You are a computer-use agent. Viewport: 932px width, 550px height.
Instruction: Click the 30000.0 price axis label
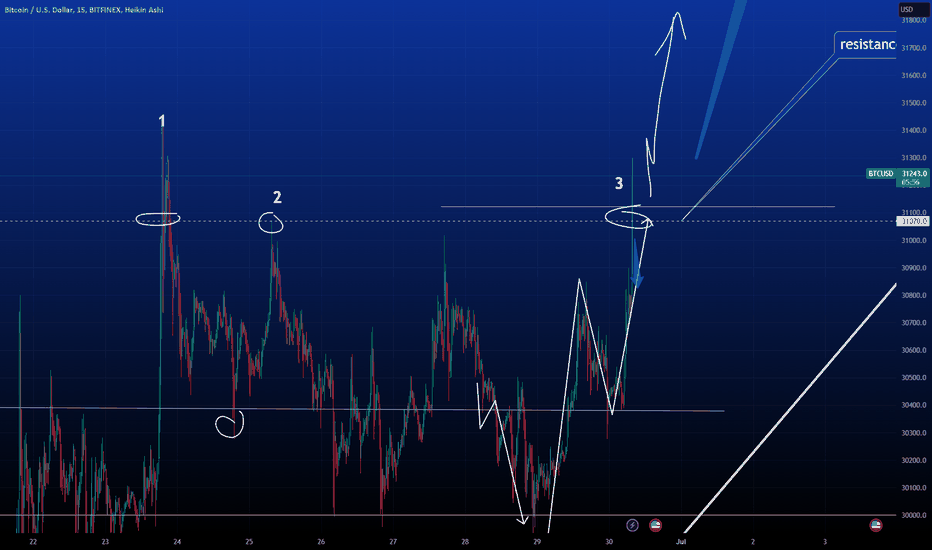(914, 516)
